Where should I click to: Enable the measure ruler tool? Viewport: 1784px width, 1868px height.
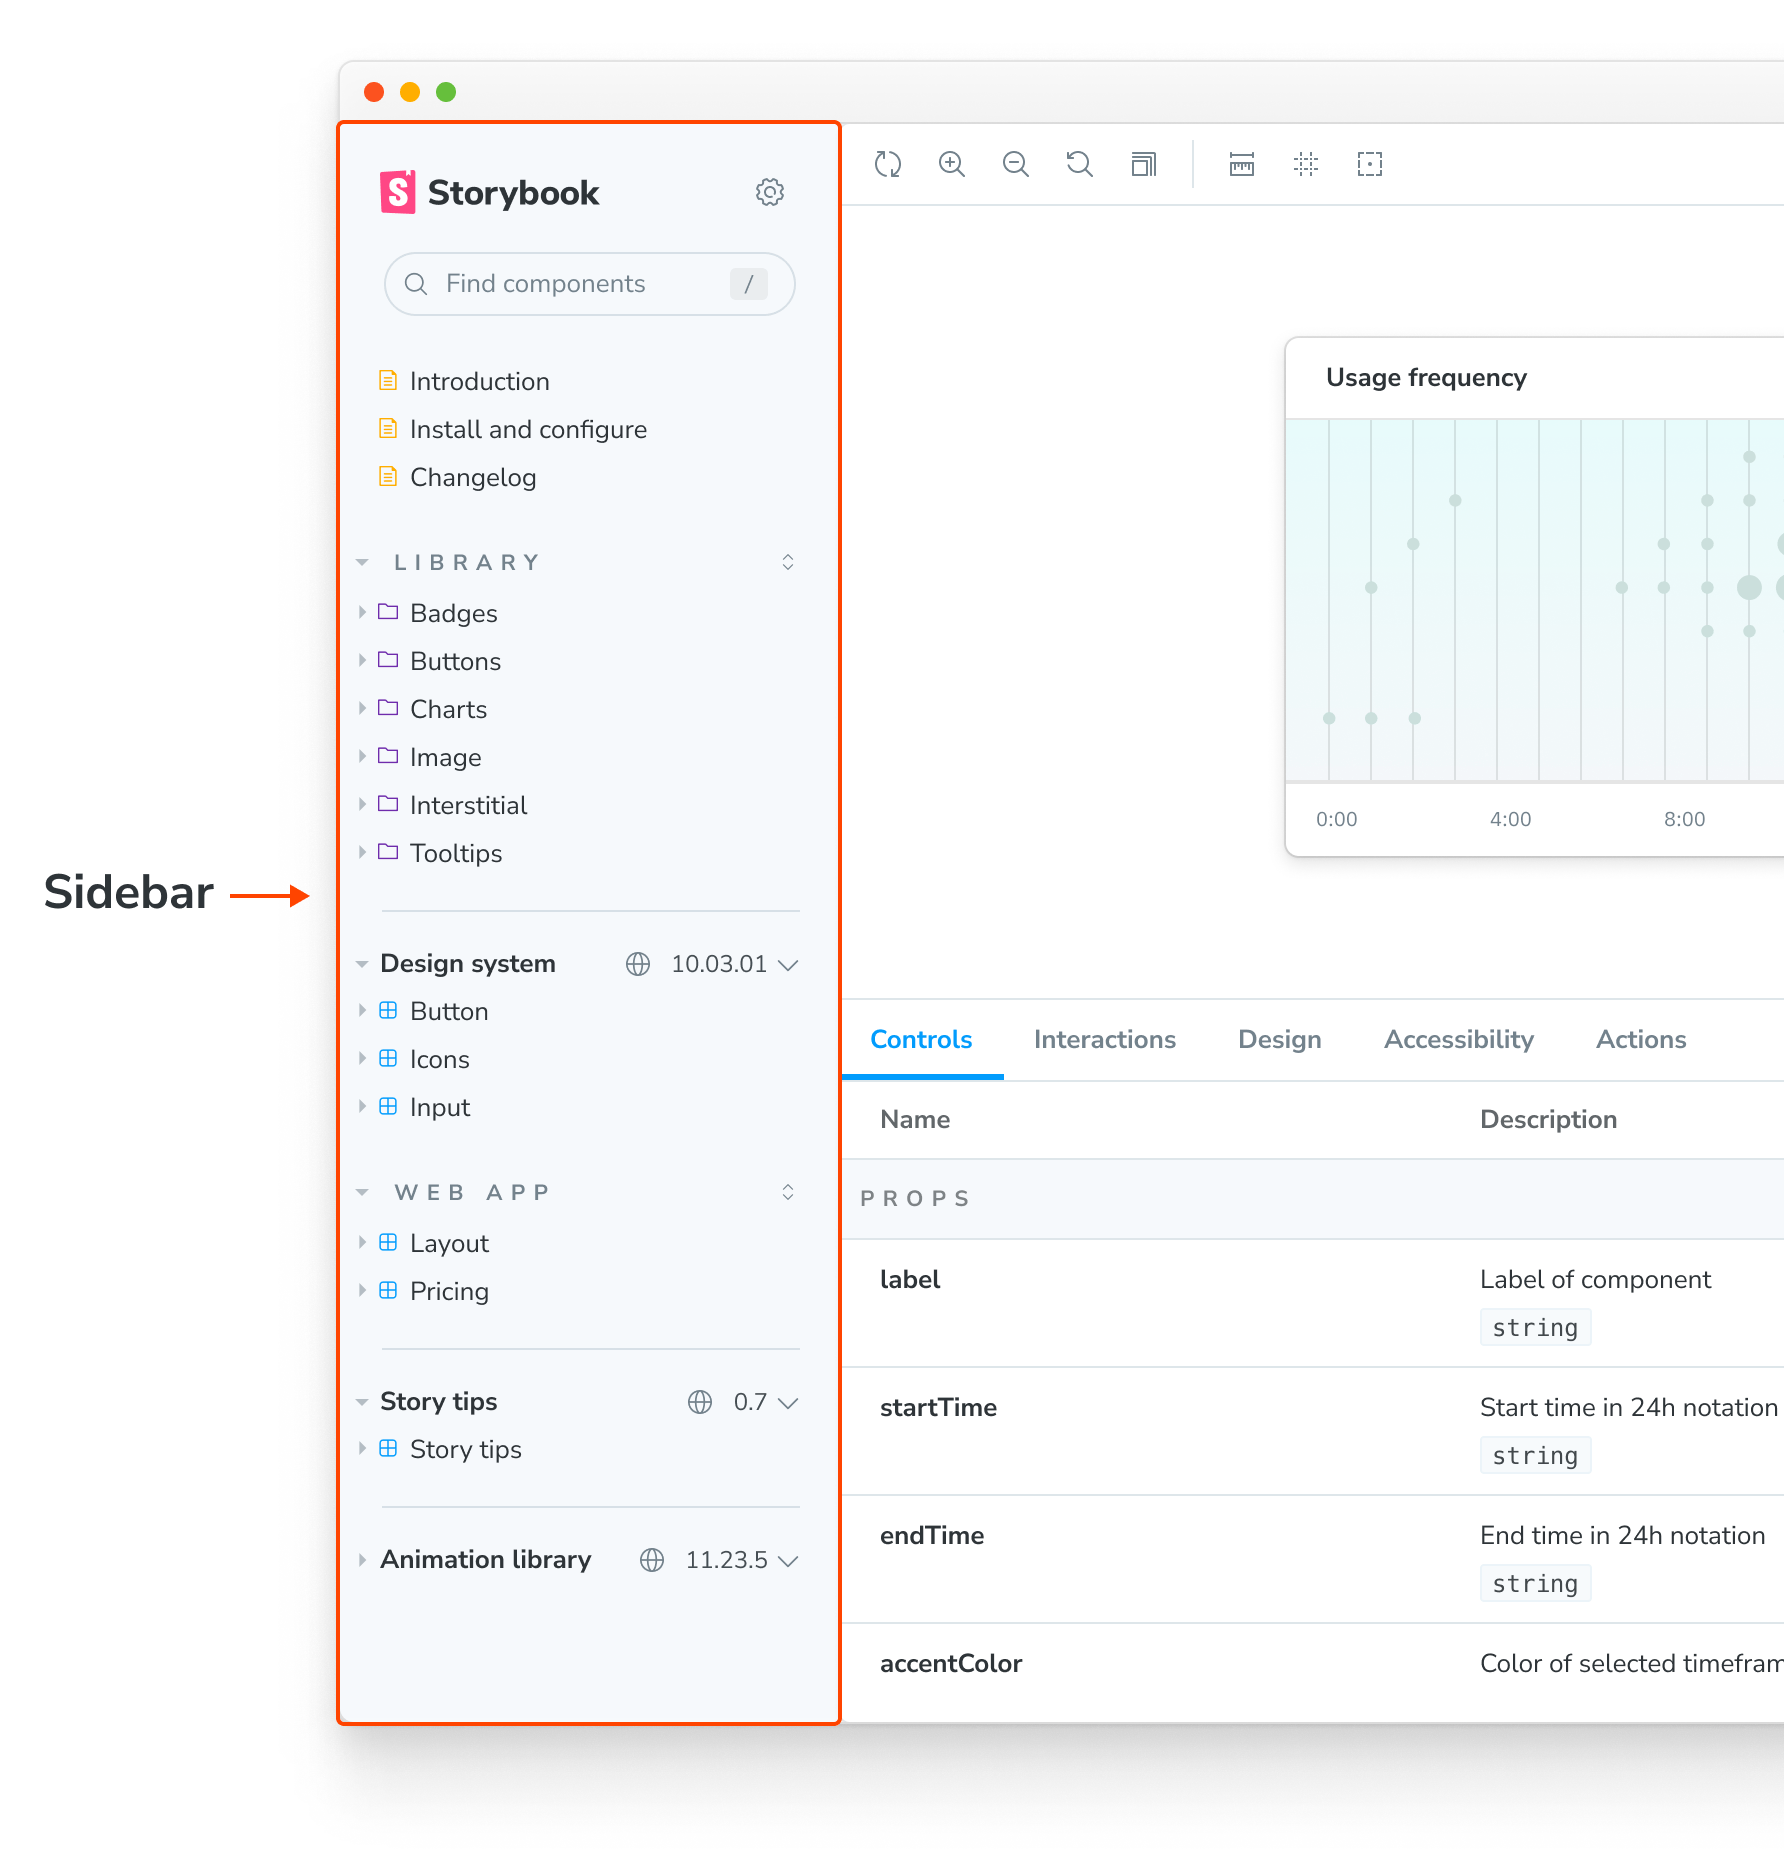(x=1242, y=164)
